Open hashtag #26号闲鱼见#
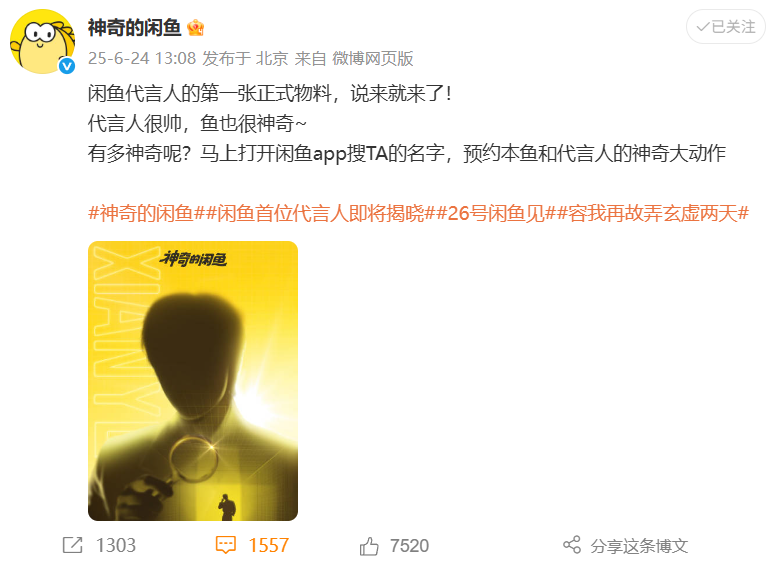Viewport: 771px width, 565px height. 496,213
